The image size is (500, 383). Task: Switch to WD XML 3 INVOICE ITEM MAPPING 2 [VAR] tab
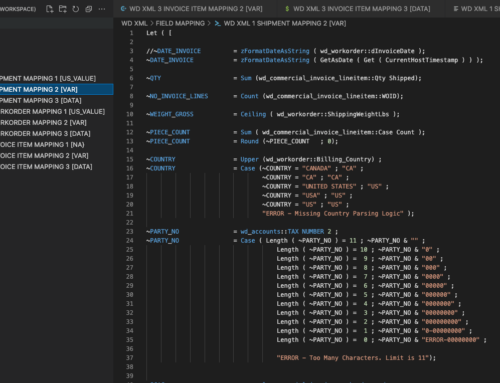click(x=196, y=9)
